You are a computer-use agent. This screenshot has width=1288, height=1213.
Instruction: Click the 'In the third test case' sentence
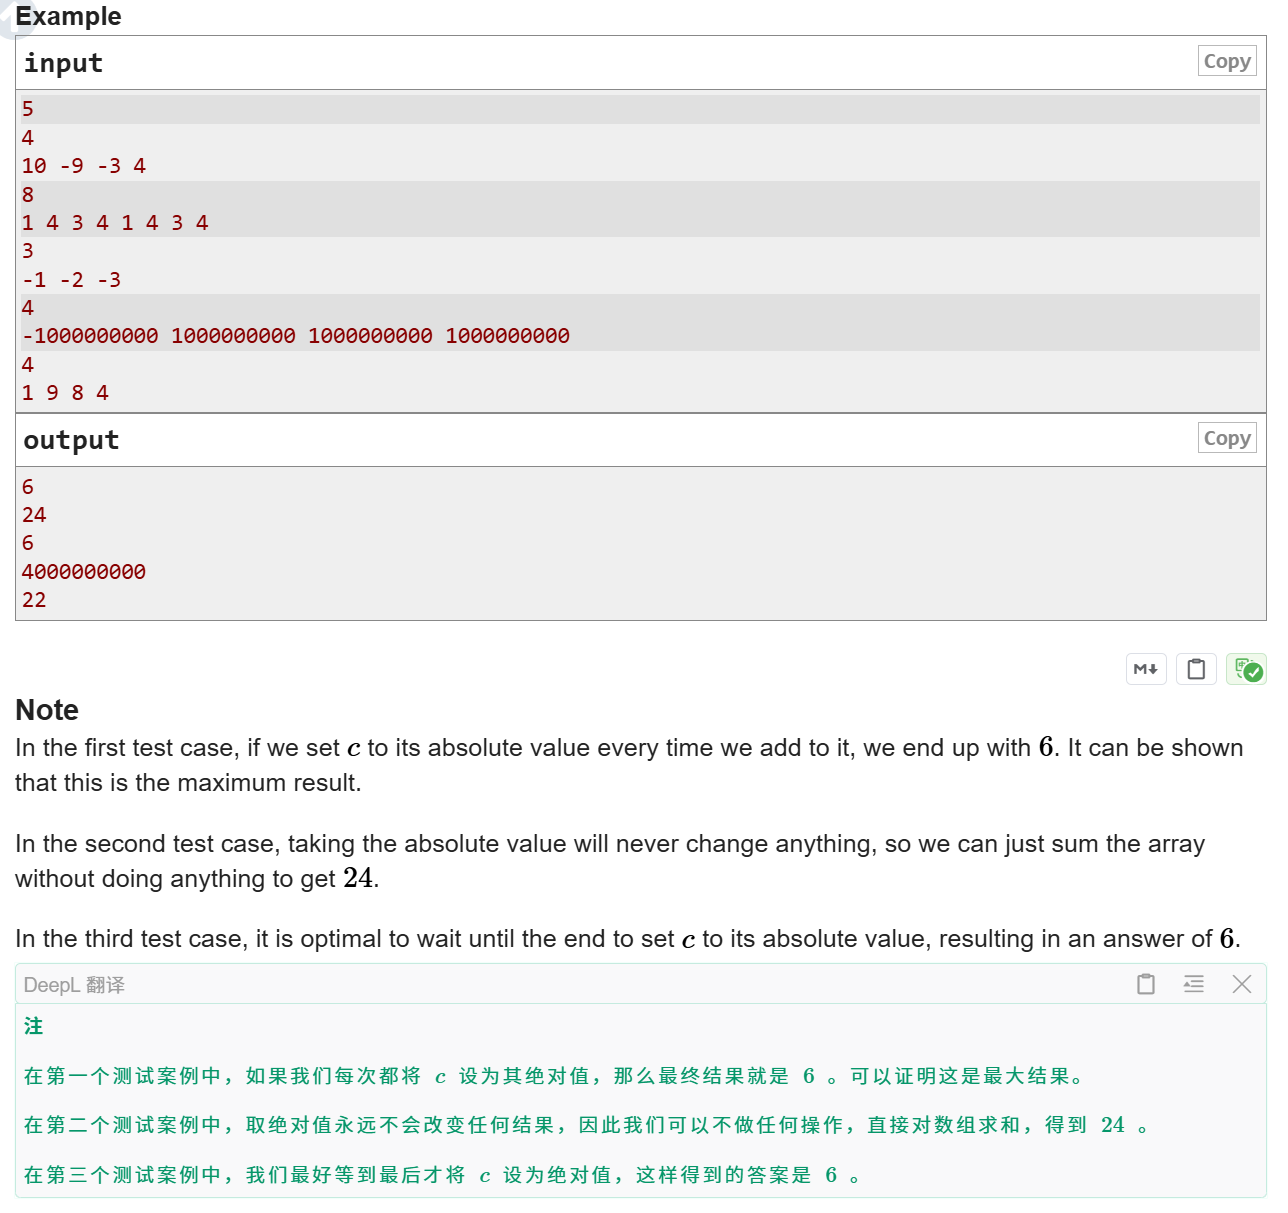[628, 939]
